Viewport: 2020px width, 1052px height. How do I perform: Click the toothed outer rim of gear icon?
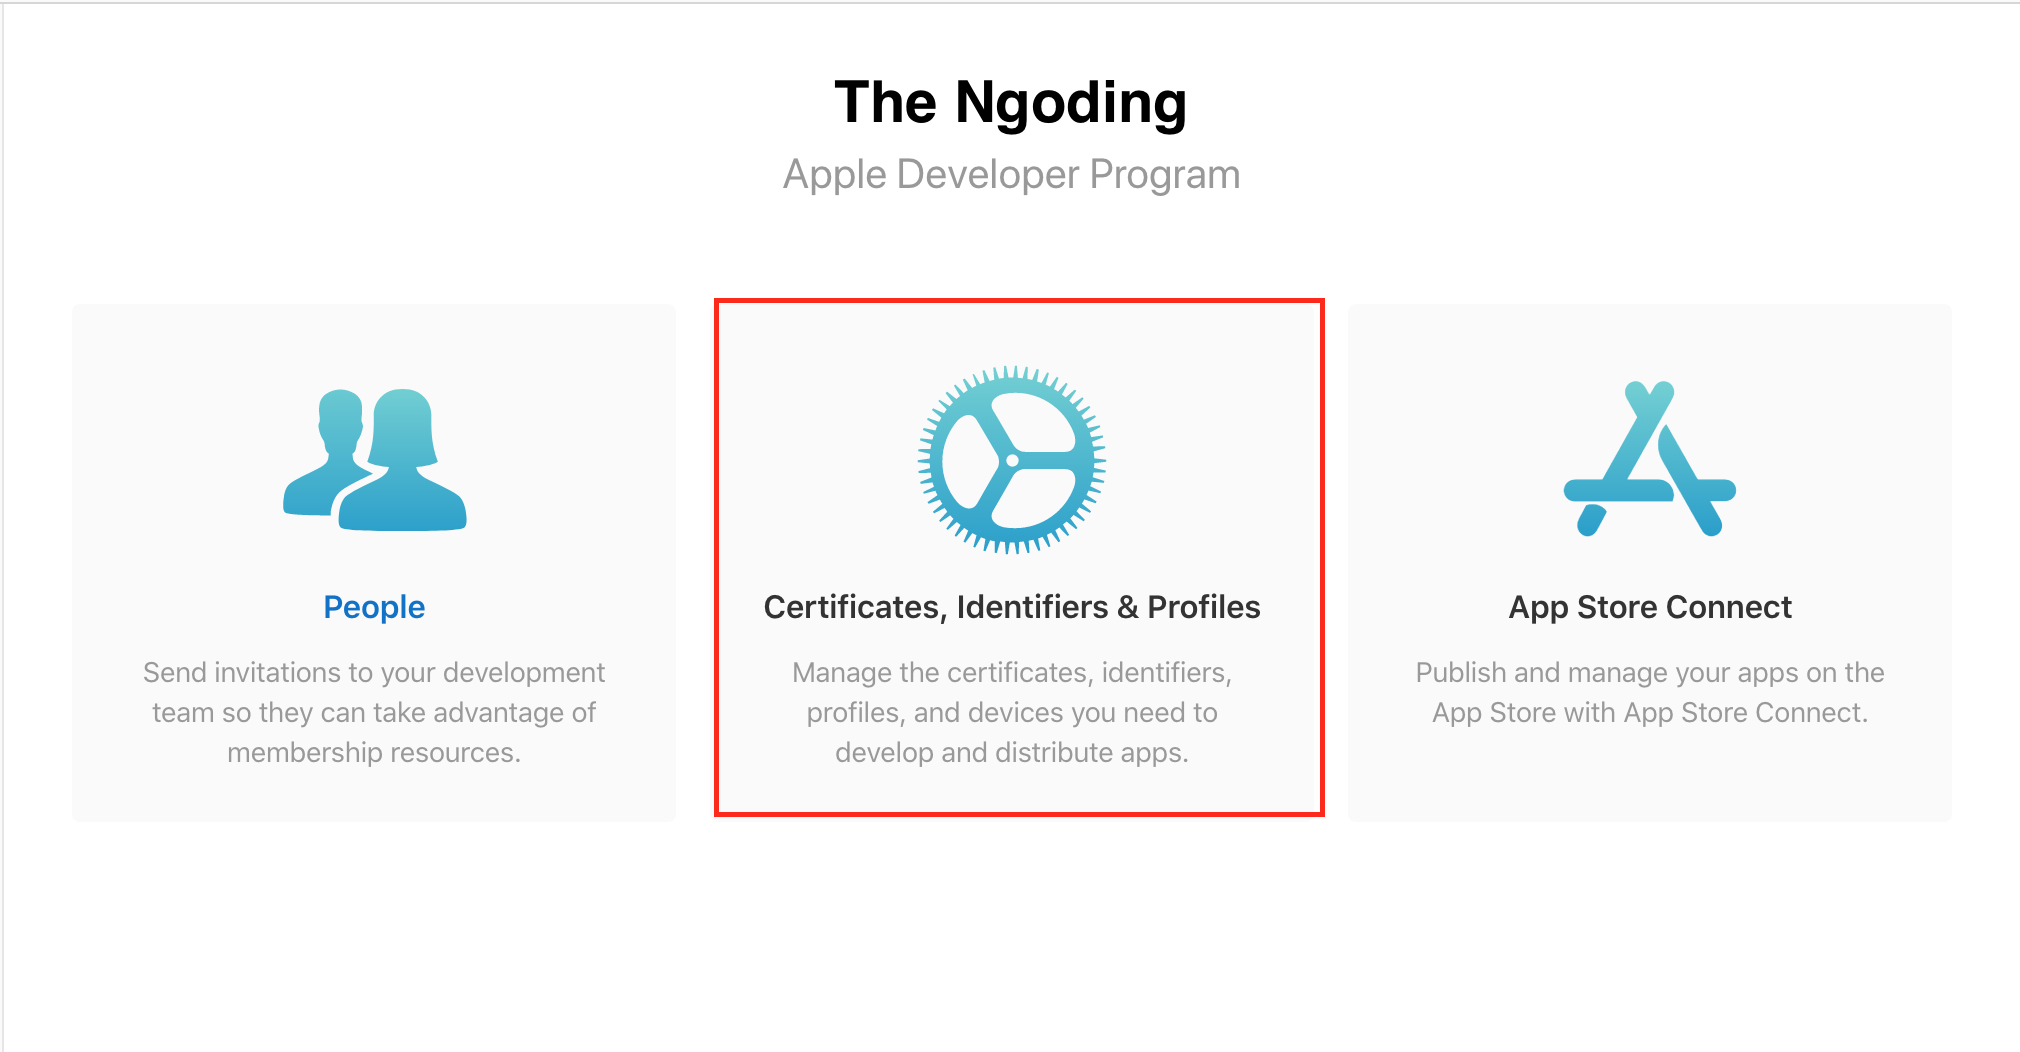[x=1012, y=373]
